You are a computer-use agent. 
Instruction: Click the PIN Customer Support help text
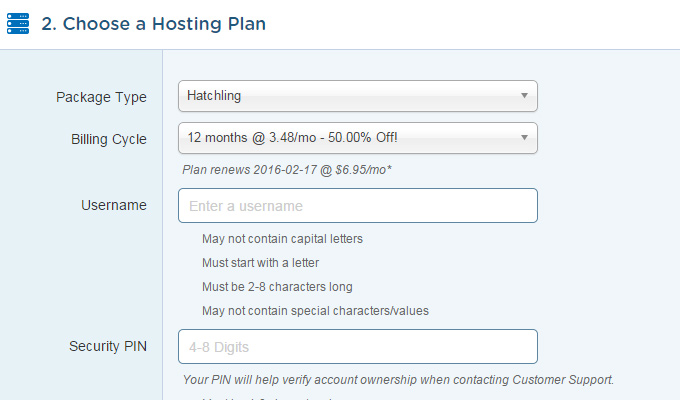(x=398, y=380)
